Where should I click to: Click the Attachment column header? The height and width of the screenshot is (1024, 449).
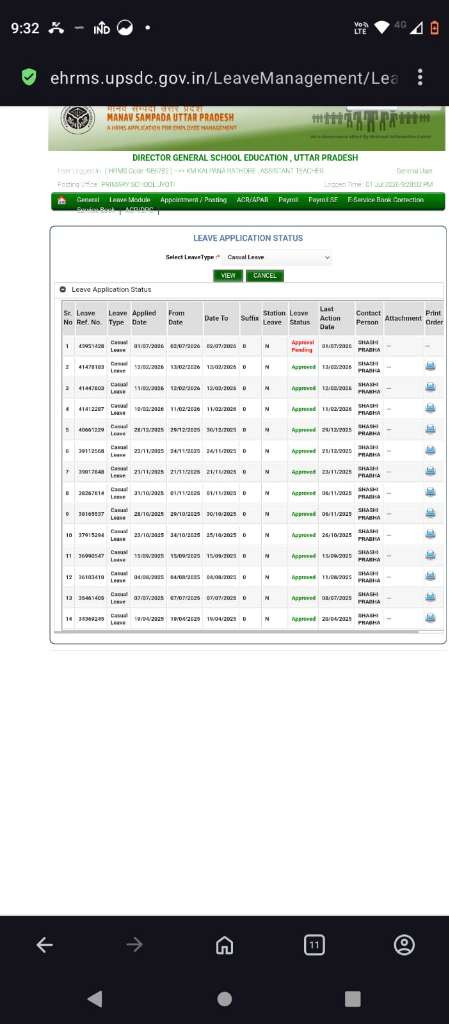403,318
